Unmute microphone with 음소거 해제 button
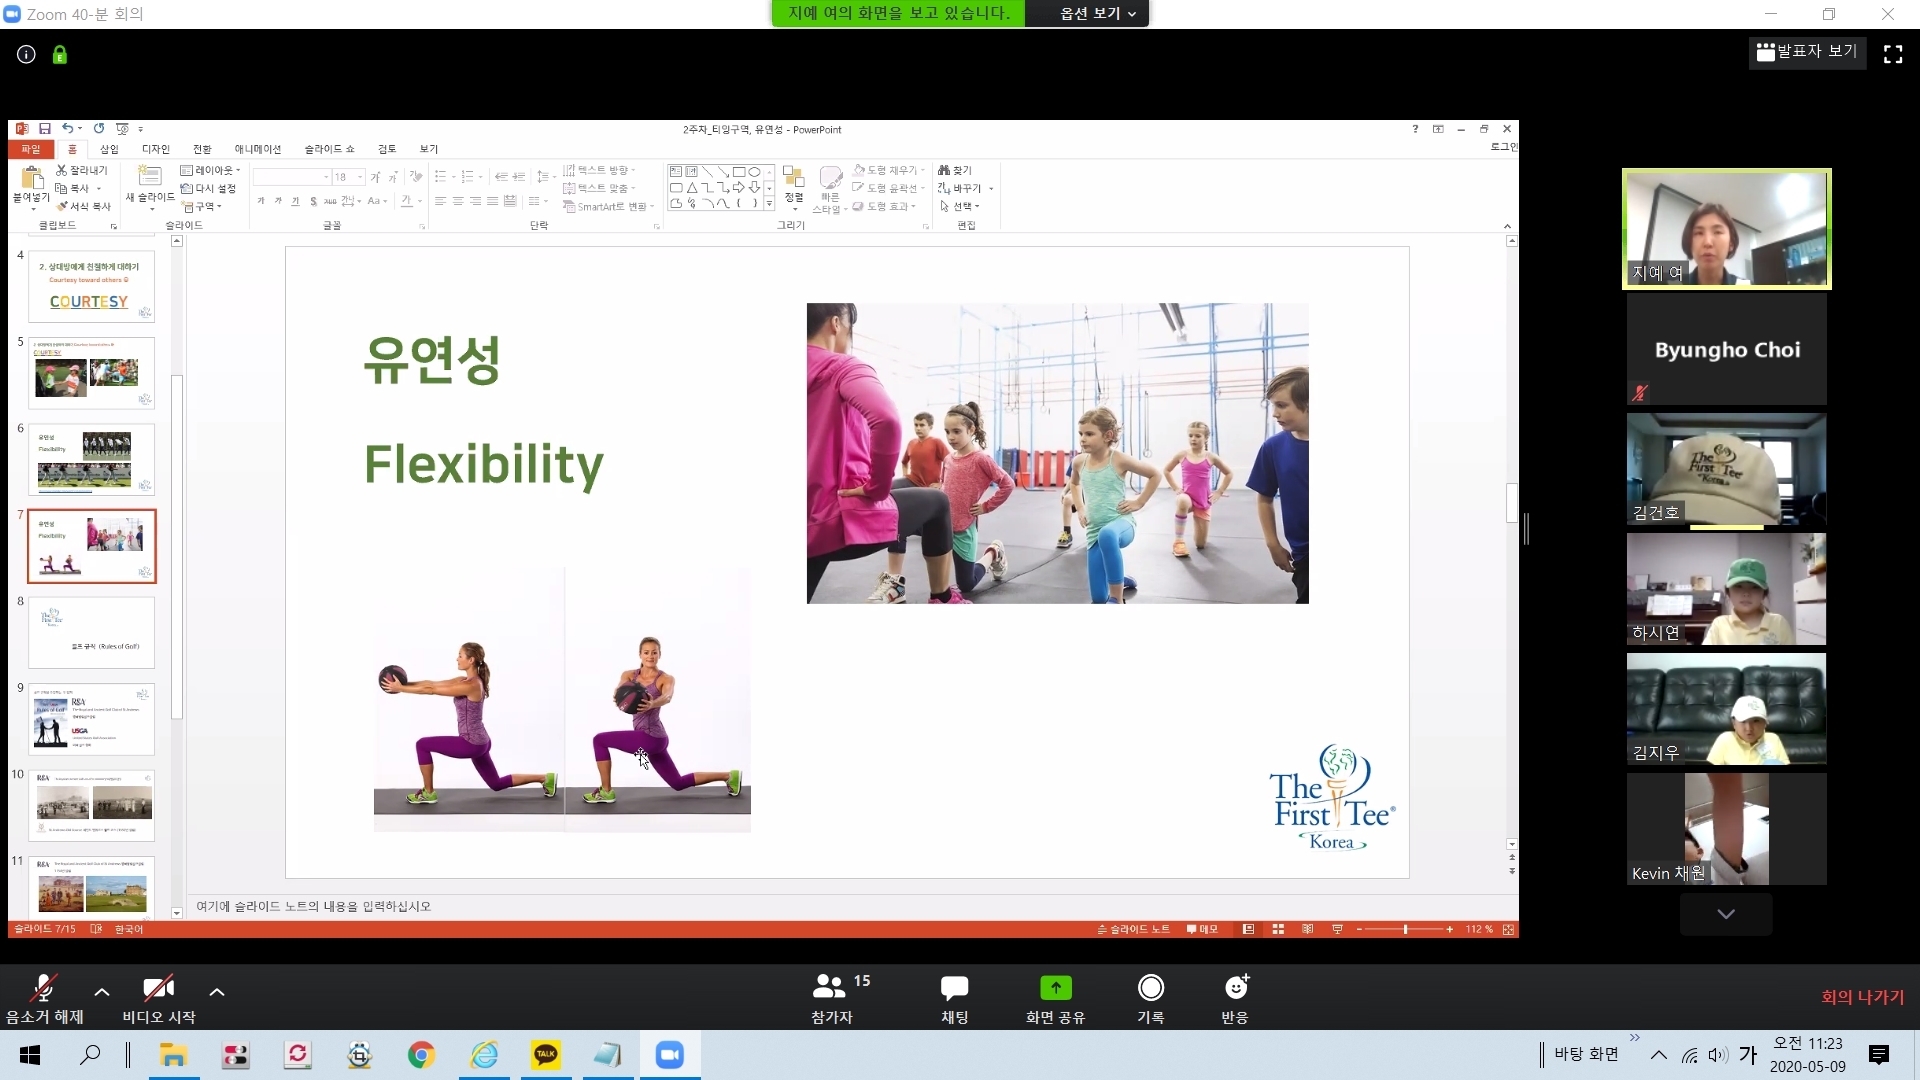The height and width of the screenshot is (1080, 1920). [x=44, y=997]
